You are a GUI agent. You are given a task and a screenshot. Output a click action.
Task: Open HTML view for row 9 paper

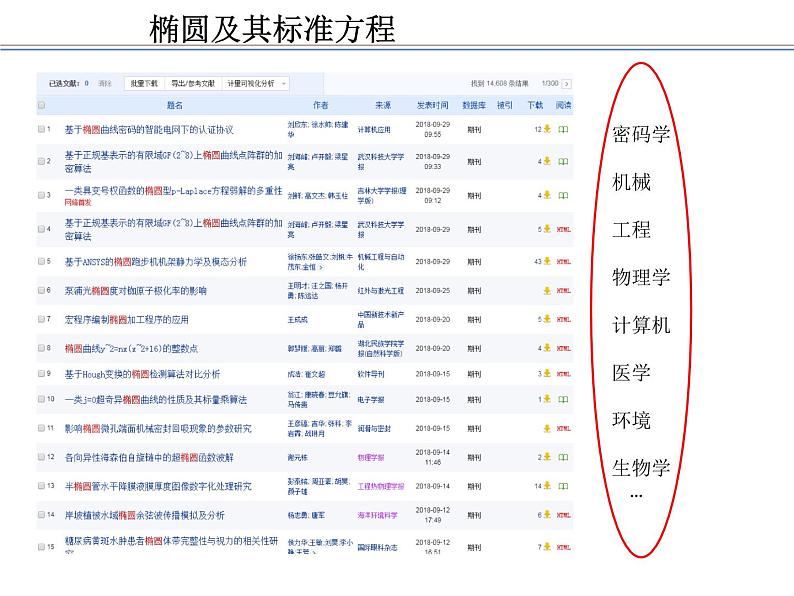click(x=564, y=374)
